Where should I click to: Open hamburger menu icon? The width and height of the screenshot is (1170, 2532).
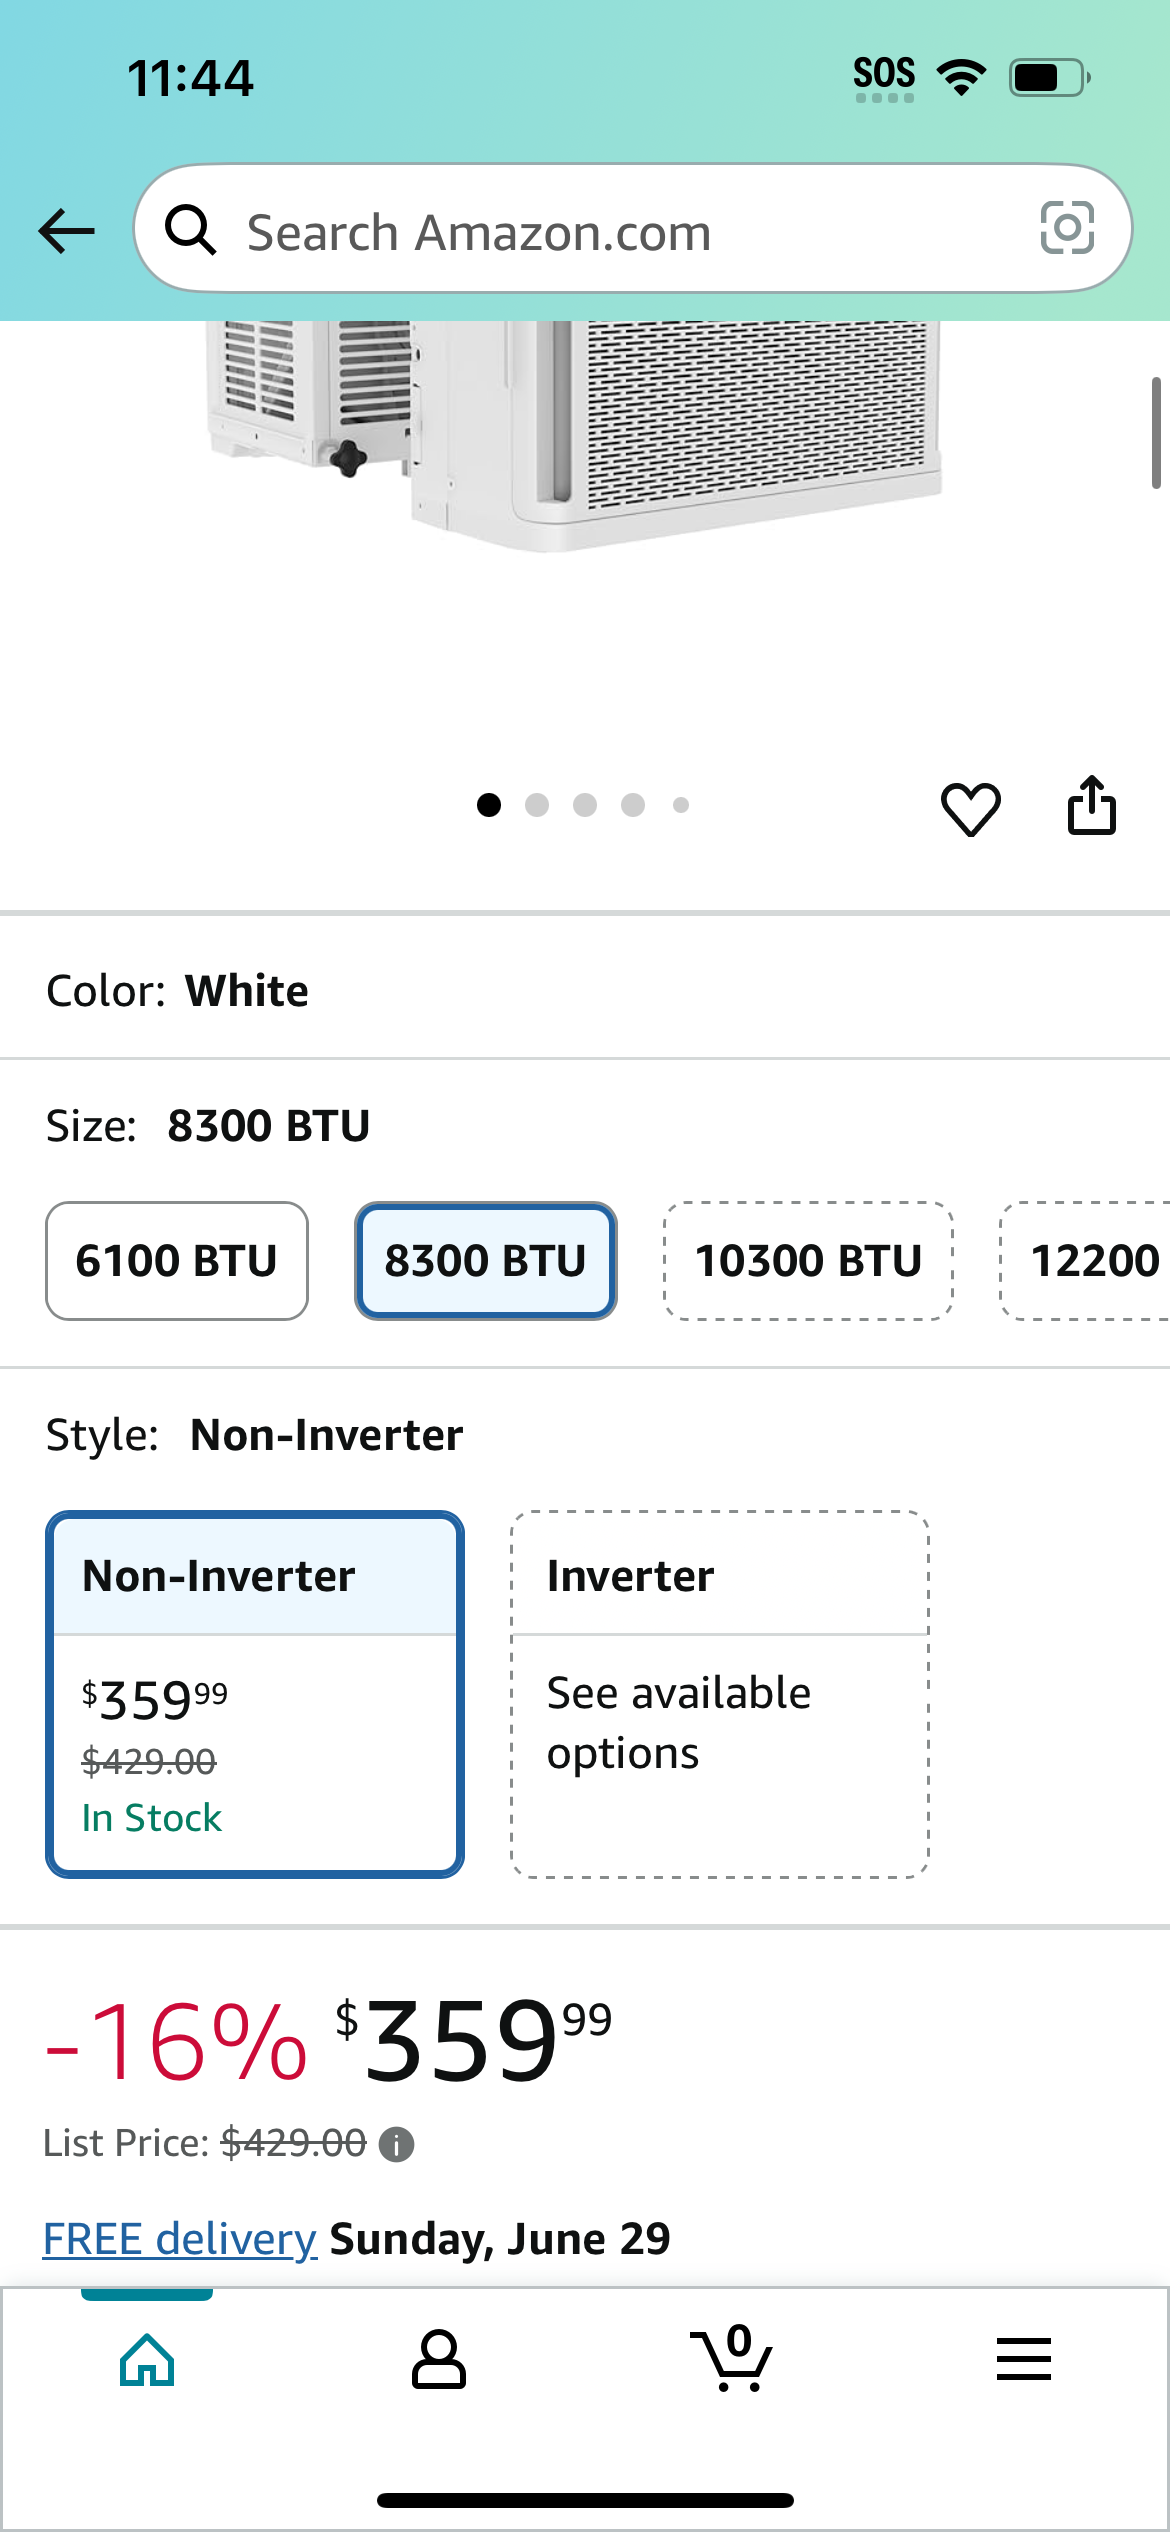click(1024, 2359)
